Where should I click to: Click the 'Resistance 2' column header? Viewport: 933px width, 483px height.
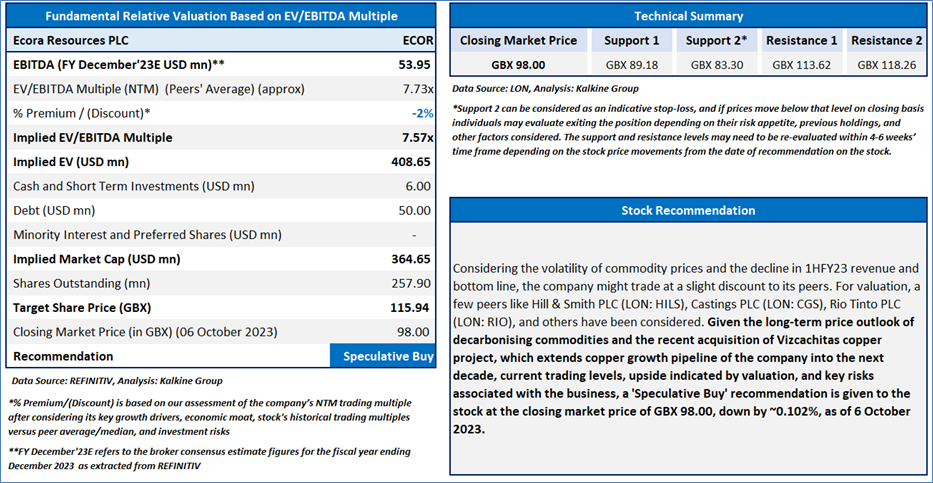(887, 41)
